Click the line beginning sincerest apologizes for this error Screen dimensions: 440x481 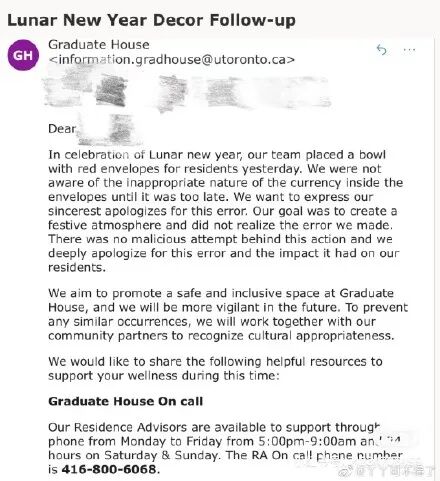[x=222, y=211]
